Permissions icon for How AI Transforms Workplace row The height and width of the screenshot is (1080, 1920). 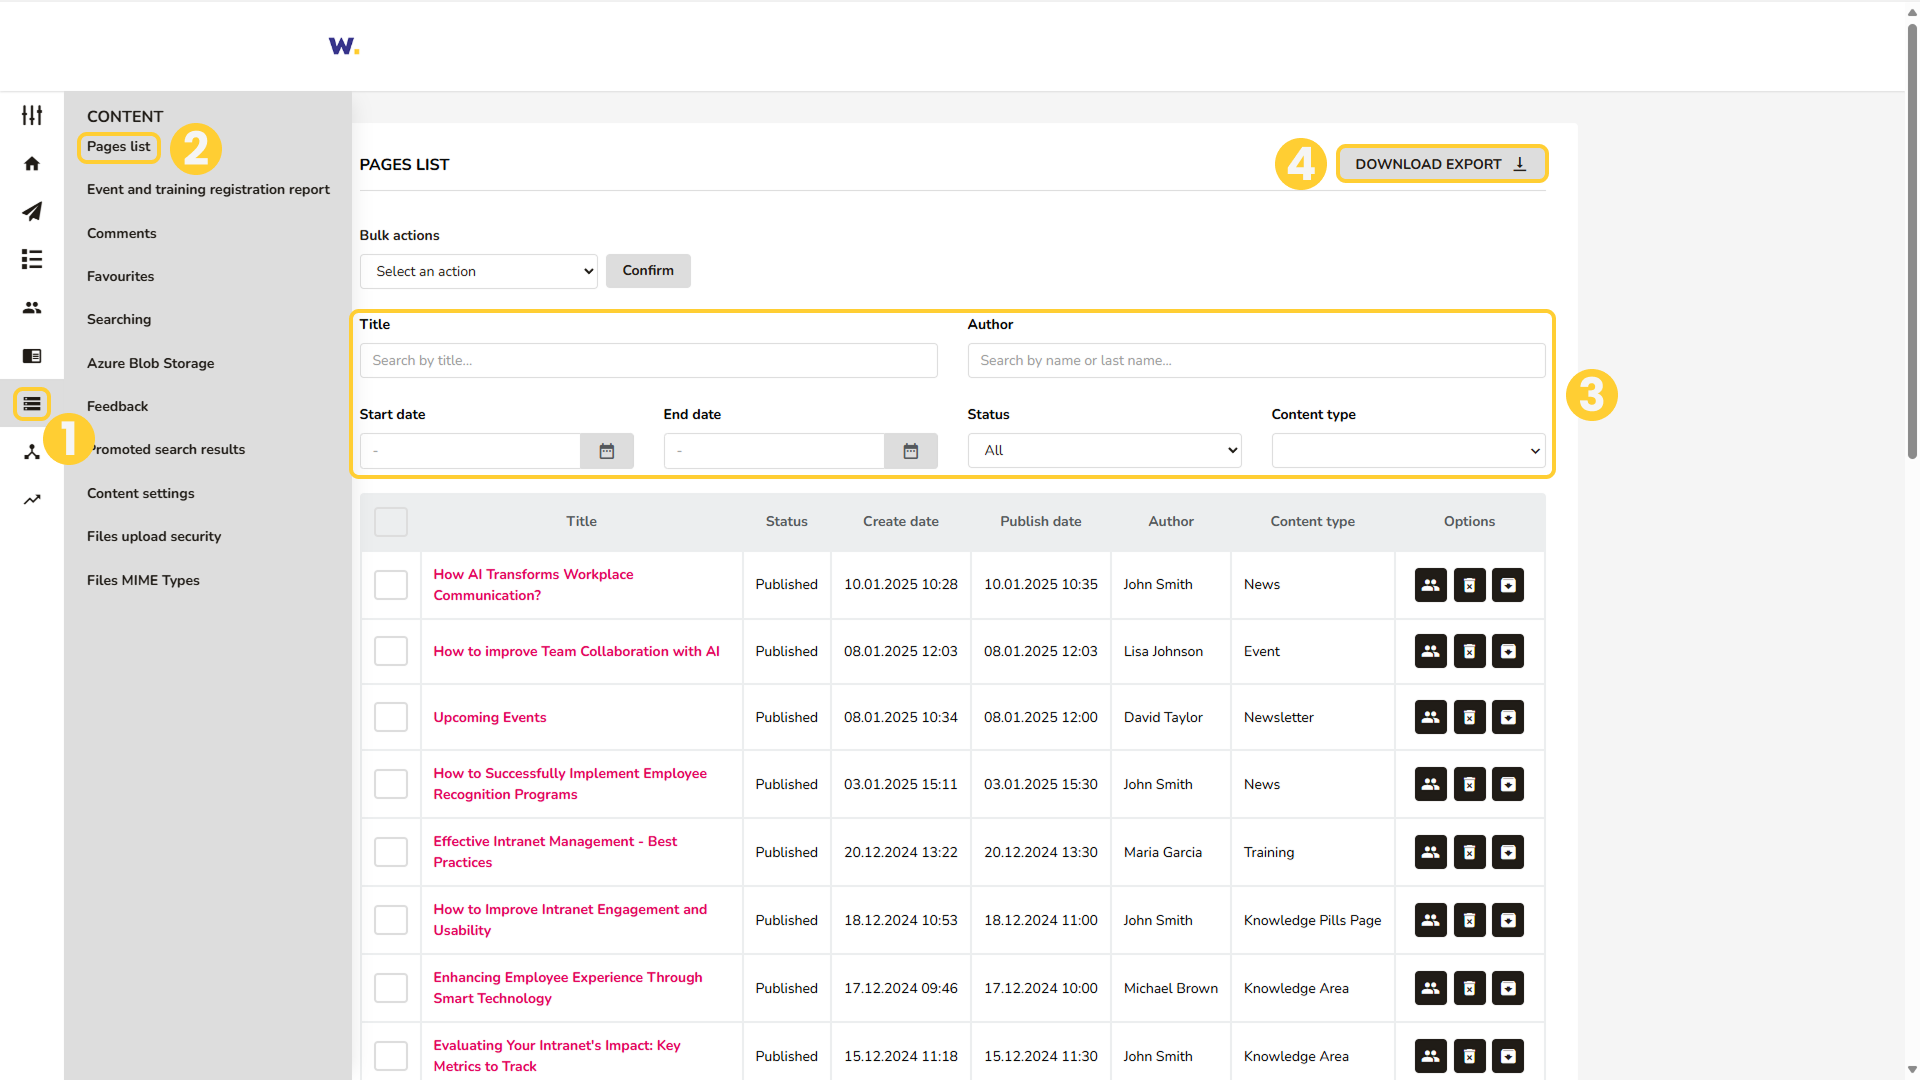click(1431, 585)
